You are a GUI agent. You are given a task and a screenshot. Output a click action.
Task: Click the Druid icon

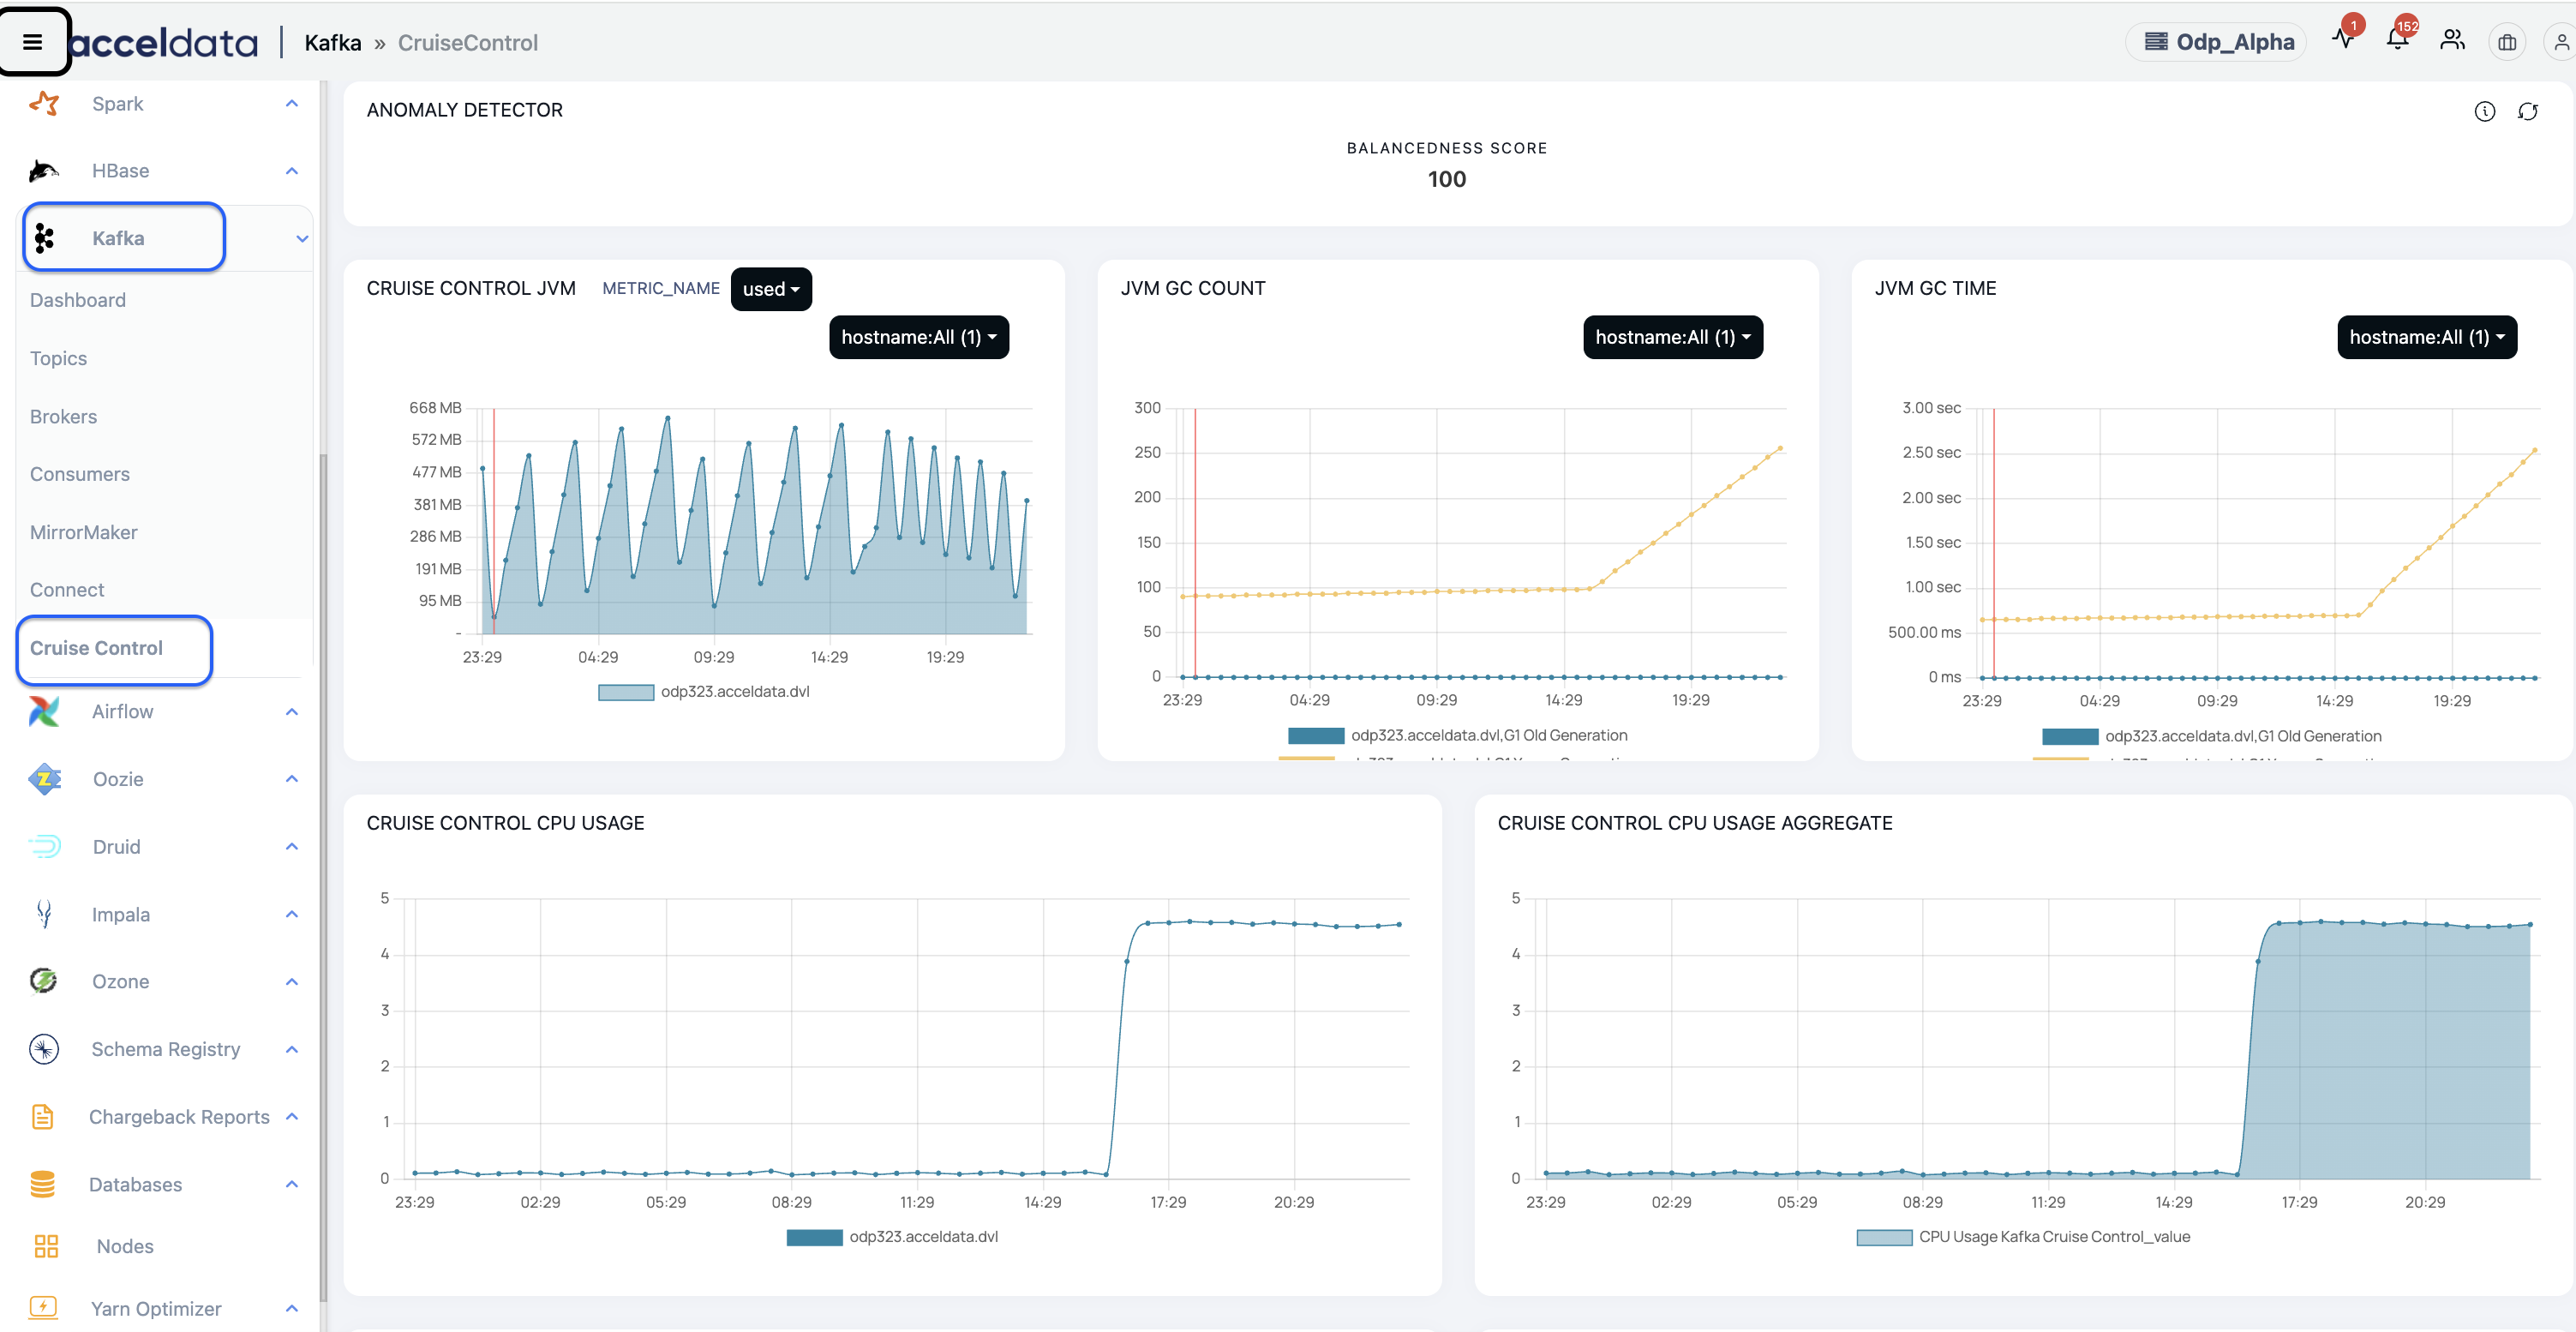tap(44, 847)
